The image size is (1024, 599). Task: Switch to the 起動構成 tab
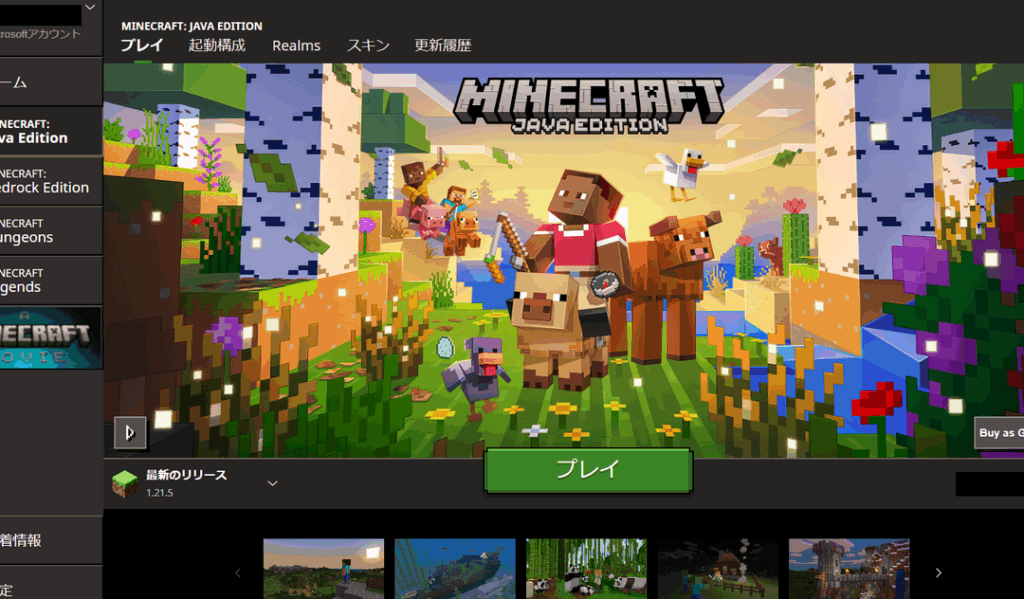point(217,45)
